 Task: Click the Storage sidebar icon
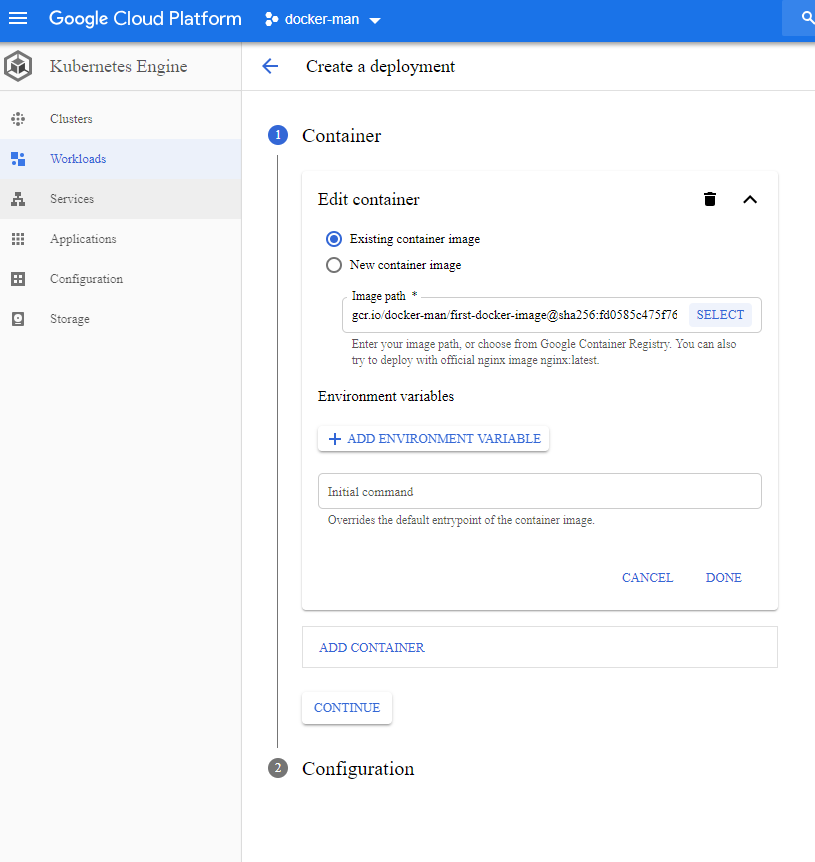tap(18, 319)
